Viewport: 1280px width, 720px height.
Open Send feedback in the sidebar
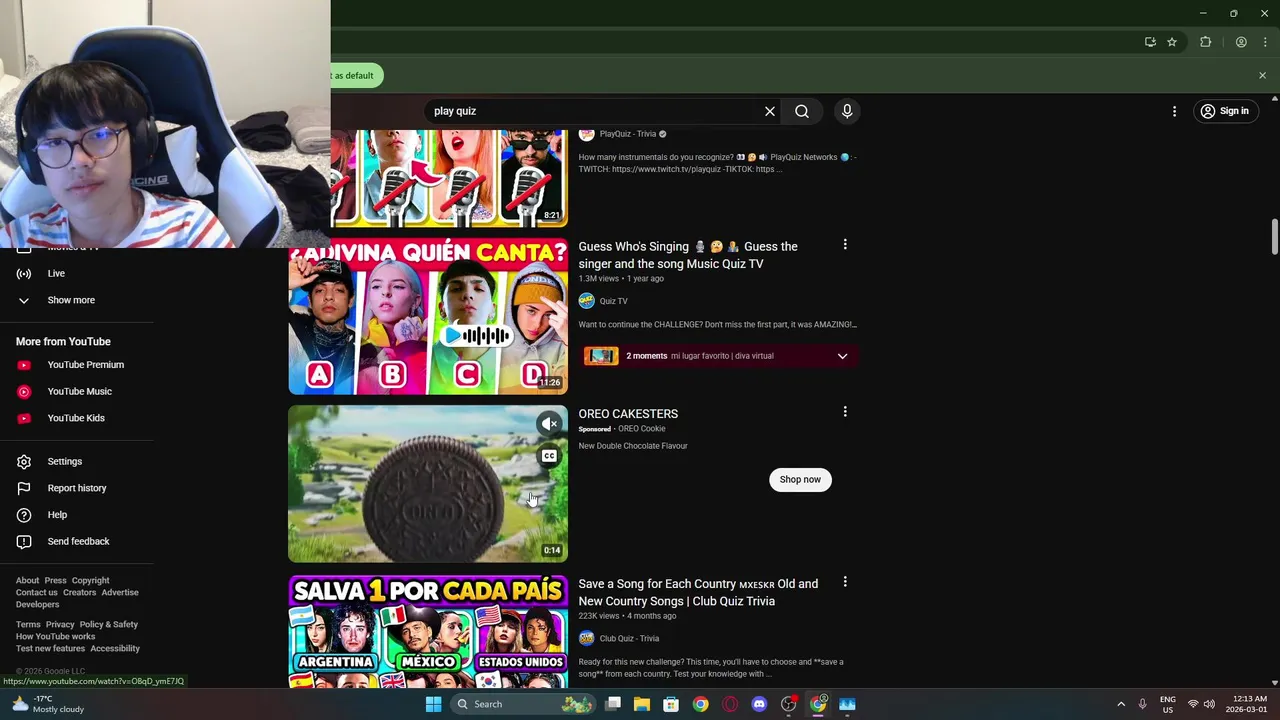78,541
